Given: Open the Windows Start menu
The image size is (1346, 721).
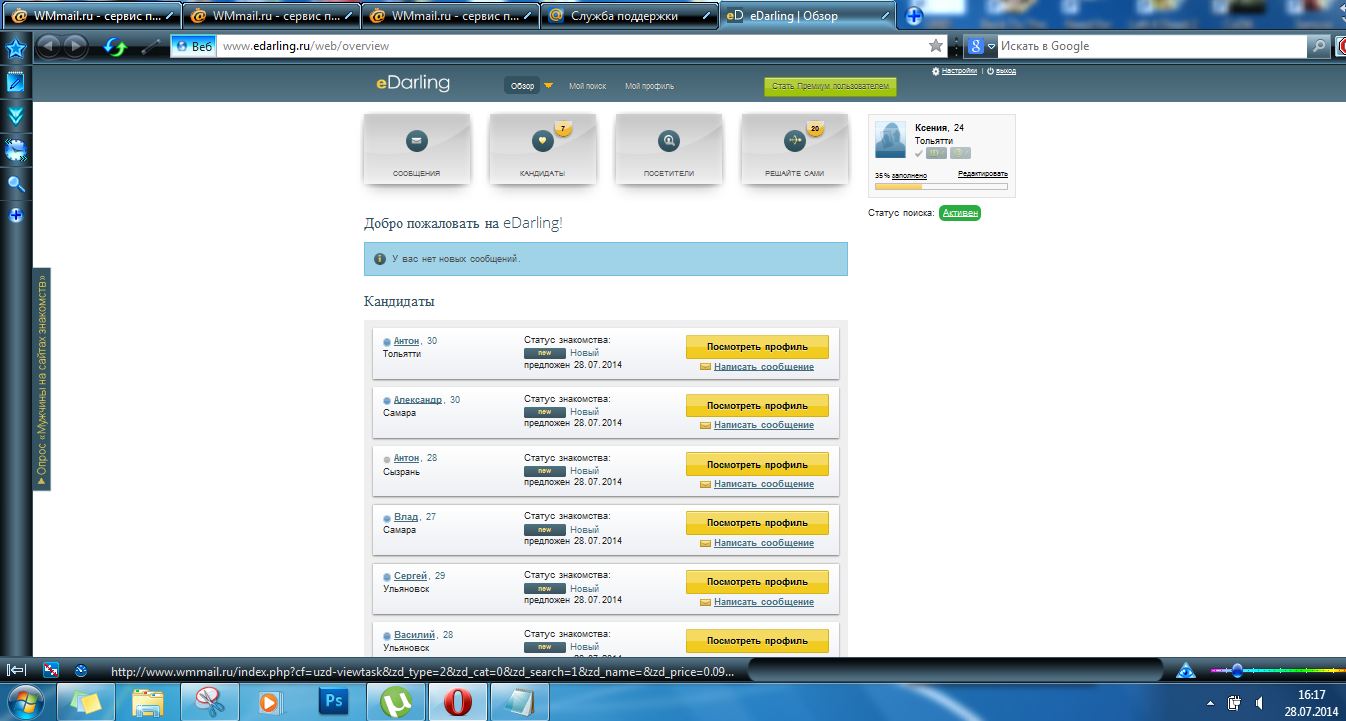Looking at the screenshot, I should [x=24, y=701].
